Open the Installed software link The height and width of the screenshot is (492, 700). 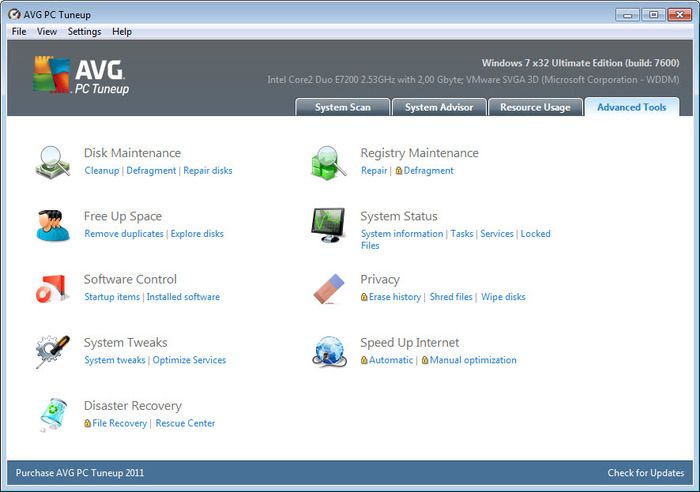183,297
